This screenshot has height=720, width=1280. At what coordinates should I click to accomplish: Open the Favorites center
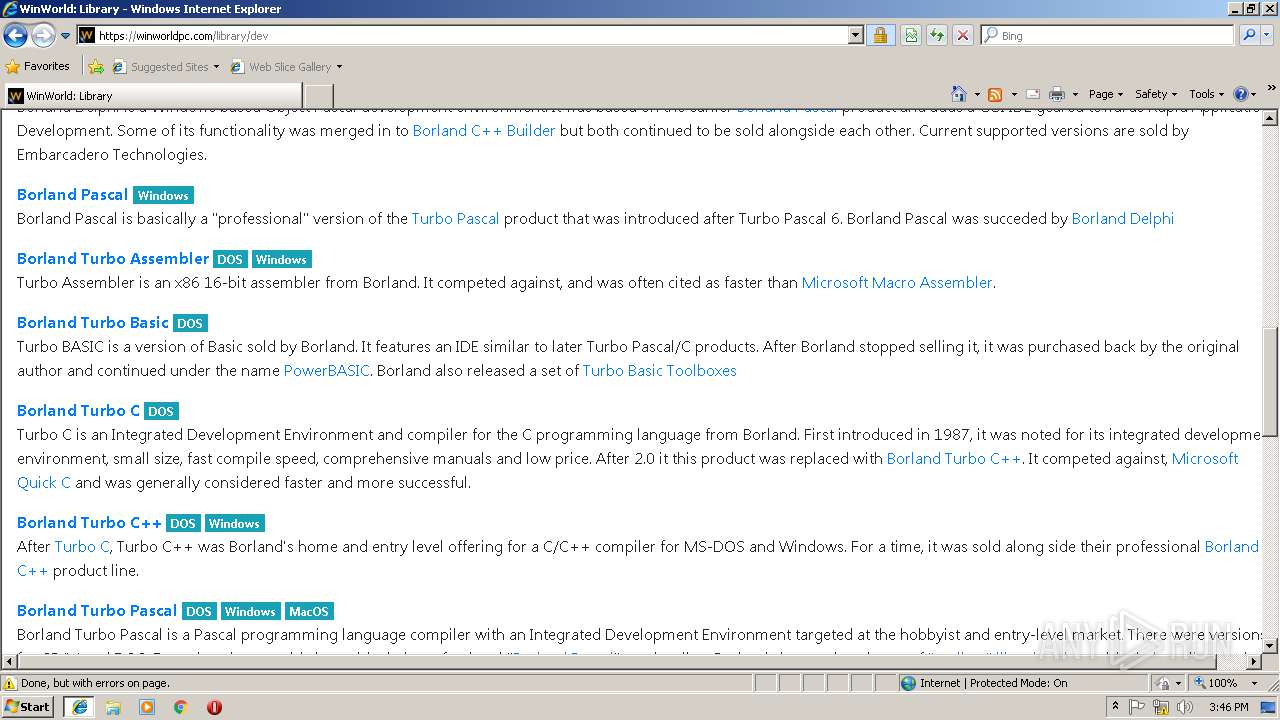pyautogui.click(x=38, y=66)
